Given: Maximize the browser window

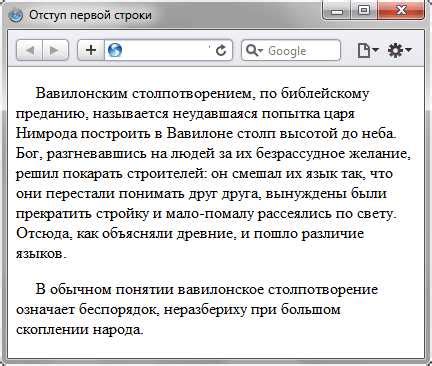Looking at the screenshot, I should pyautogui.click(x=364, y=10).
